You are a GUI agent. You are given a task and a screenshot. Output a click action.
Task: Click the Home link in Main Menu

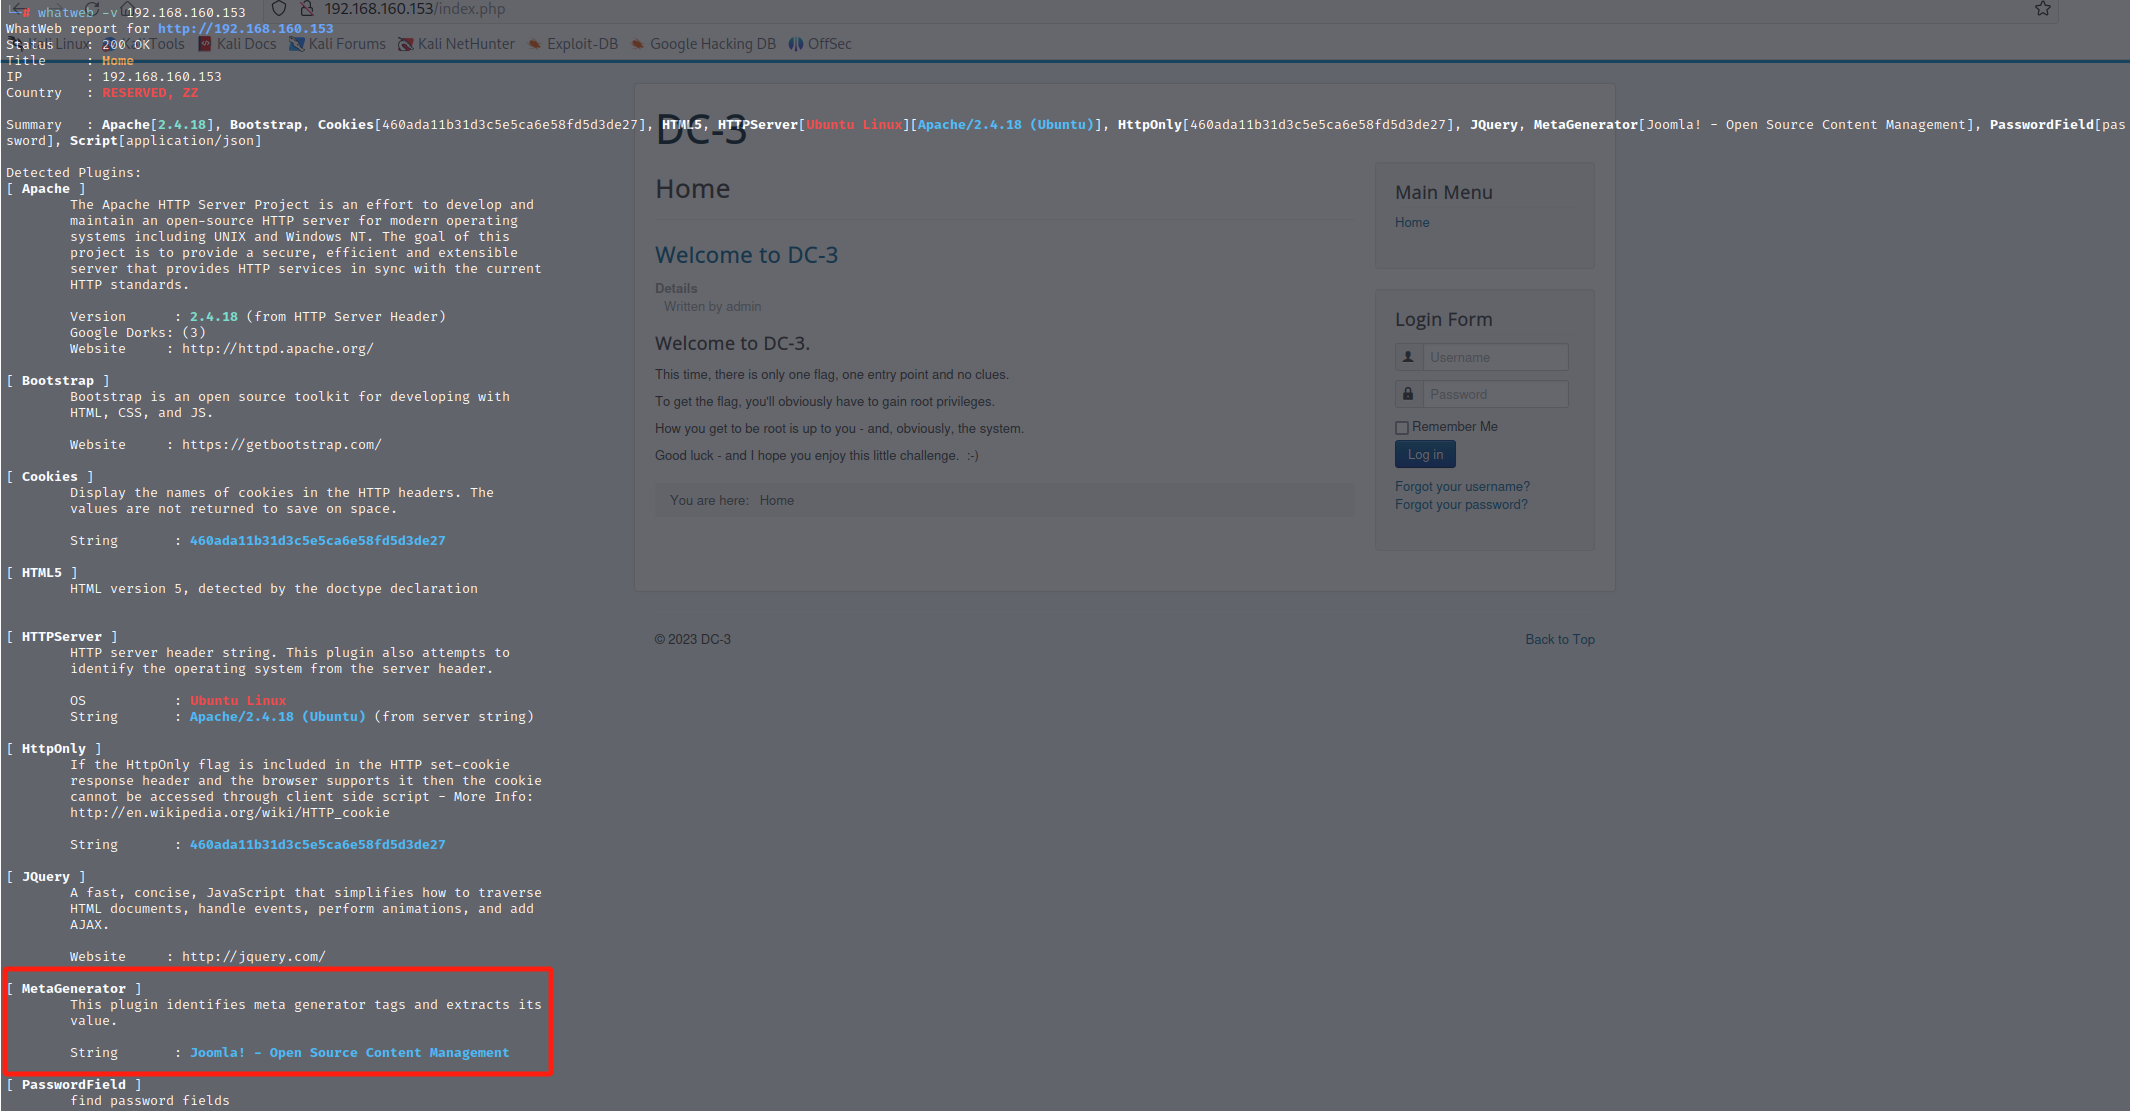click(x=1412, y=222)
